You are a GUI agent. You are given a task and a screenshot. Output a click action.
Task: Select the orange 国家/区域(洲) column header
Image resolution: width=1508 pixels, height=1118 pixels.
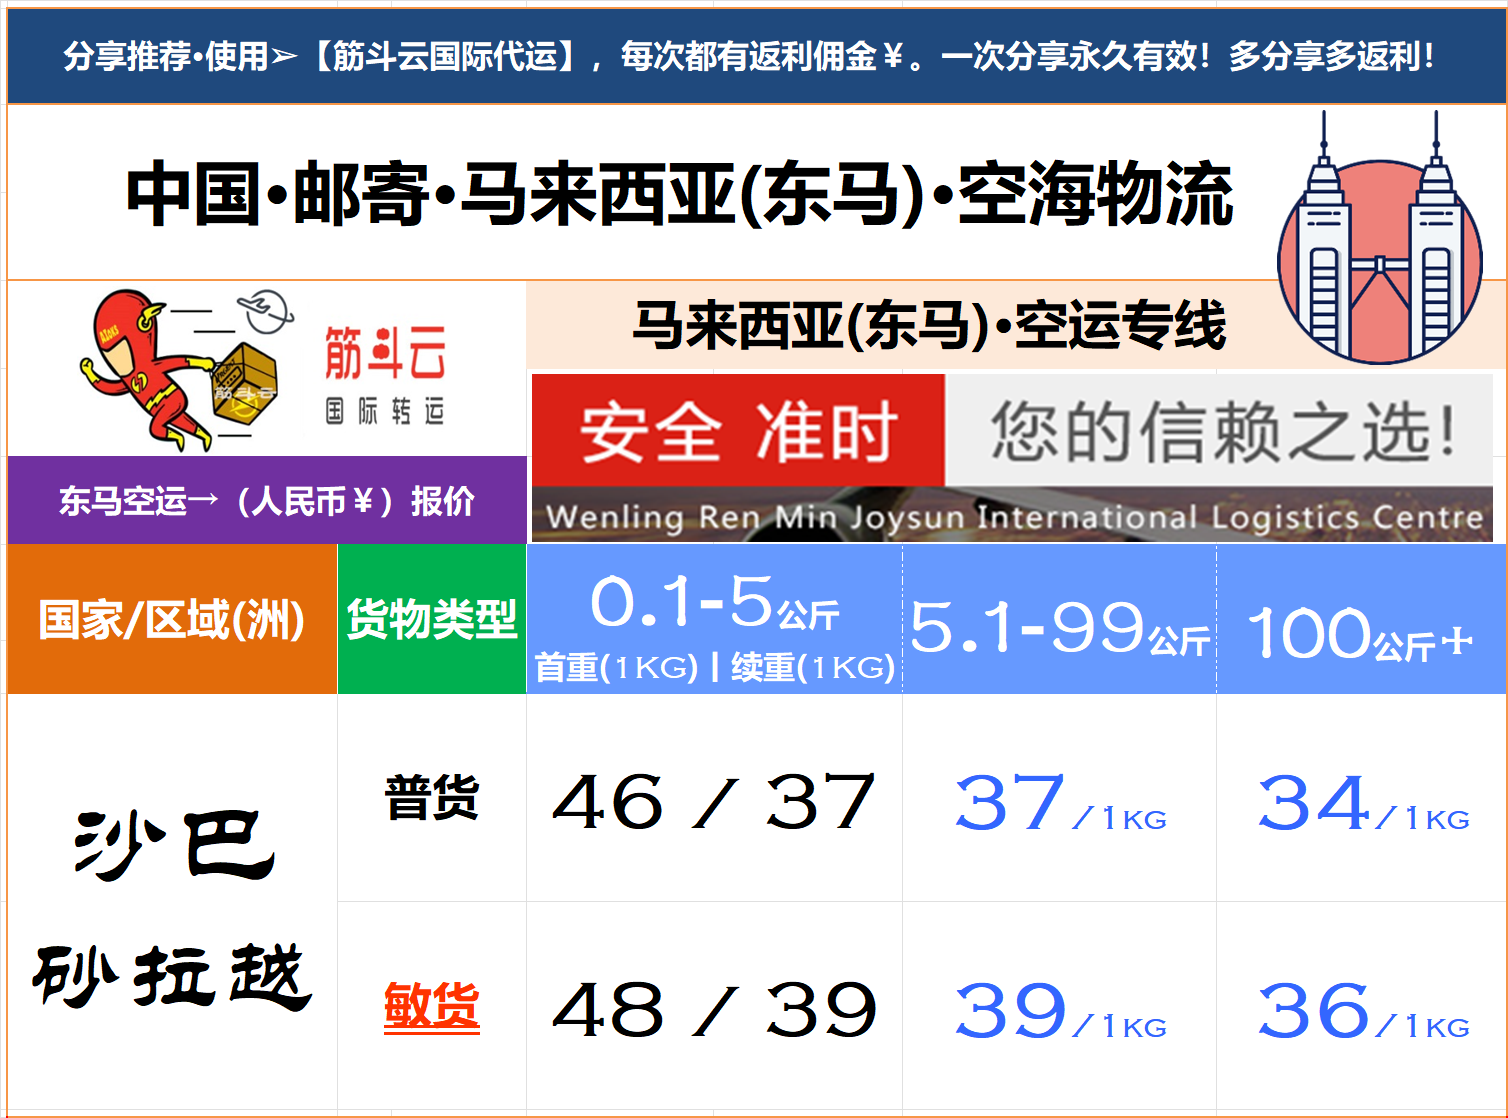coord(172,619)
